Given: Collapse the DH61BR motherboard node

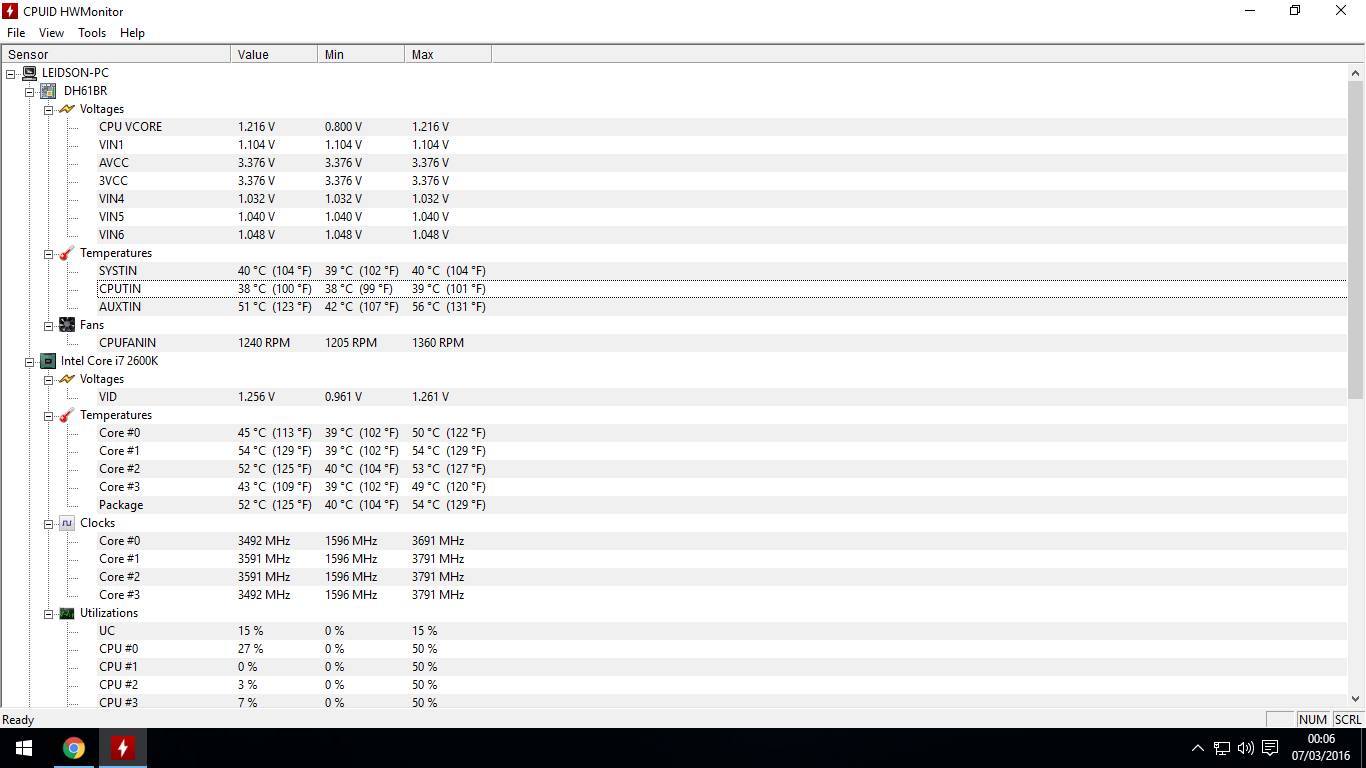Looking at the screenshot, I should click(x=29, y=91).
